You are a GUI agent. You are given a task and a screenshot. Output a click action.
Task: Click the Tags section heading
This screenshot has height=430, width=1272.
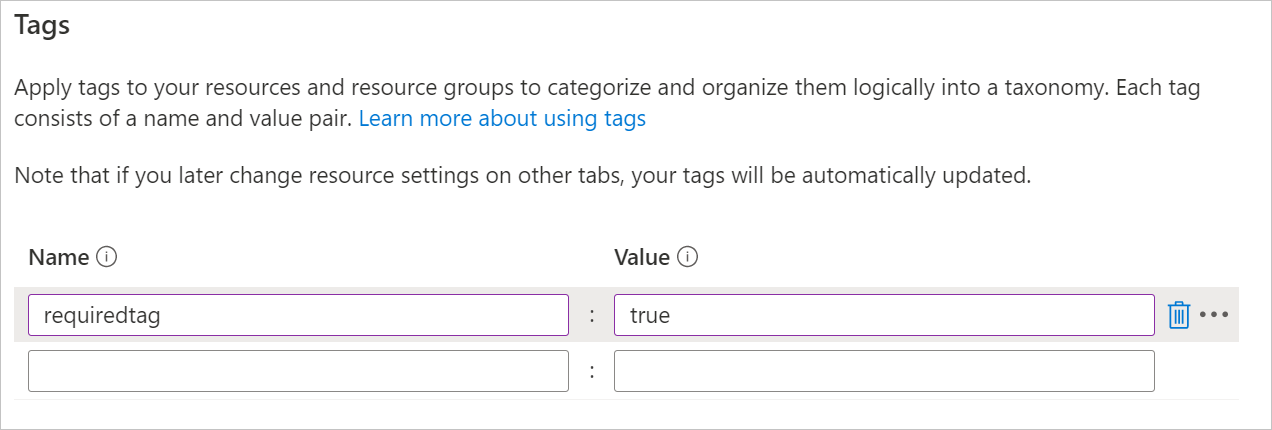42,26
